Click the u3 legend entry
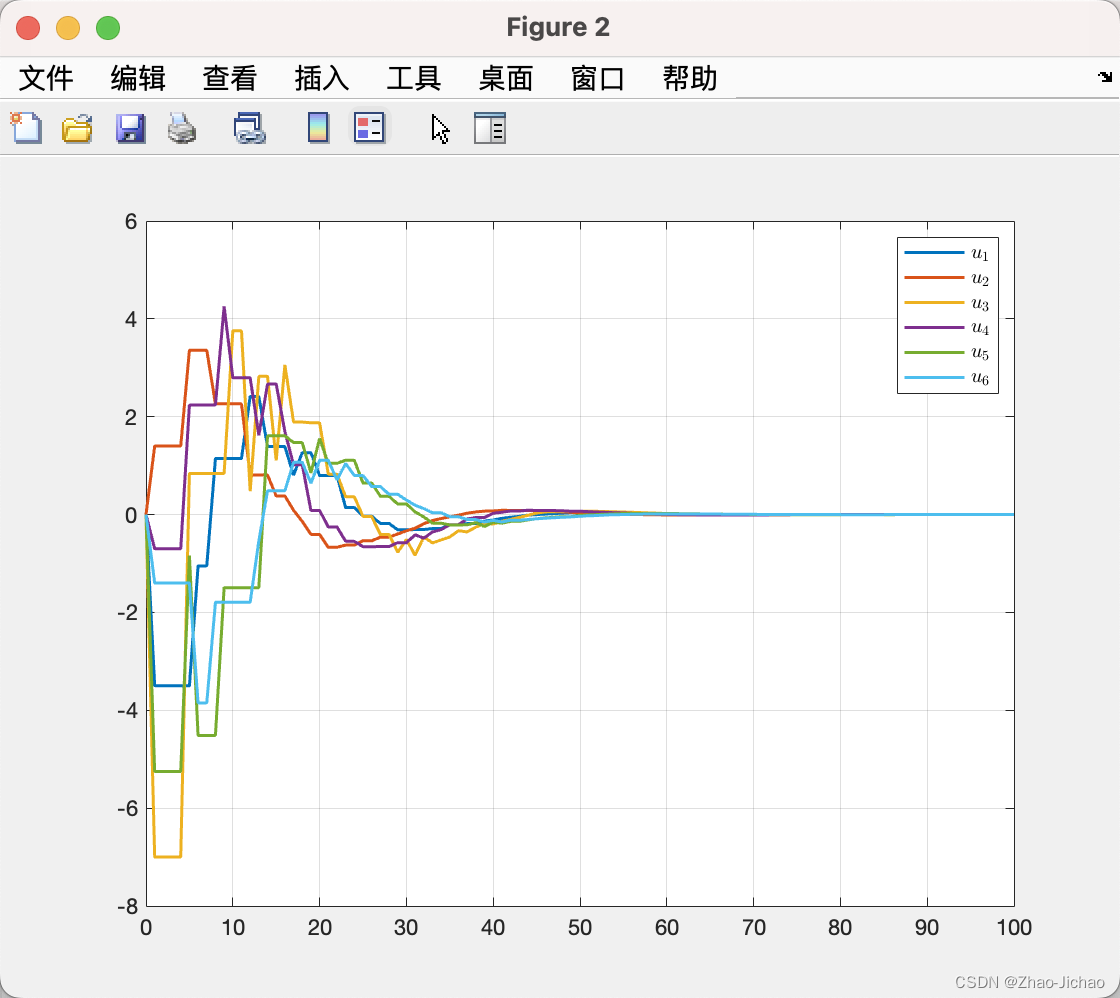This screenshot has width=1120, height=998. click(947, 304)
